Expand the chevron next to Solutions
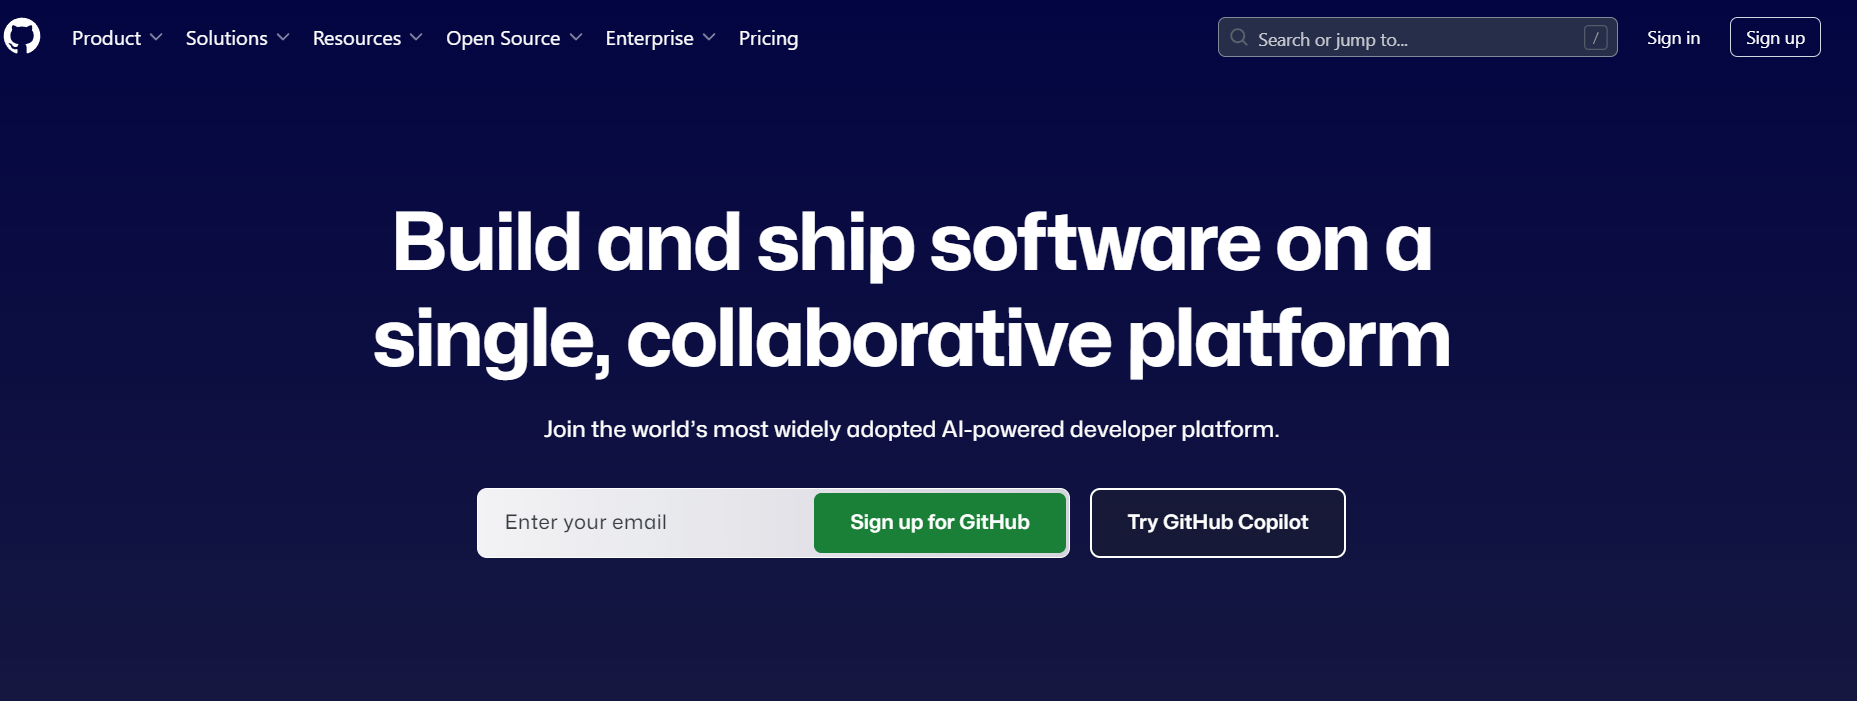The width and height of the screenshot is (1857, 701). click(283, 37)
